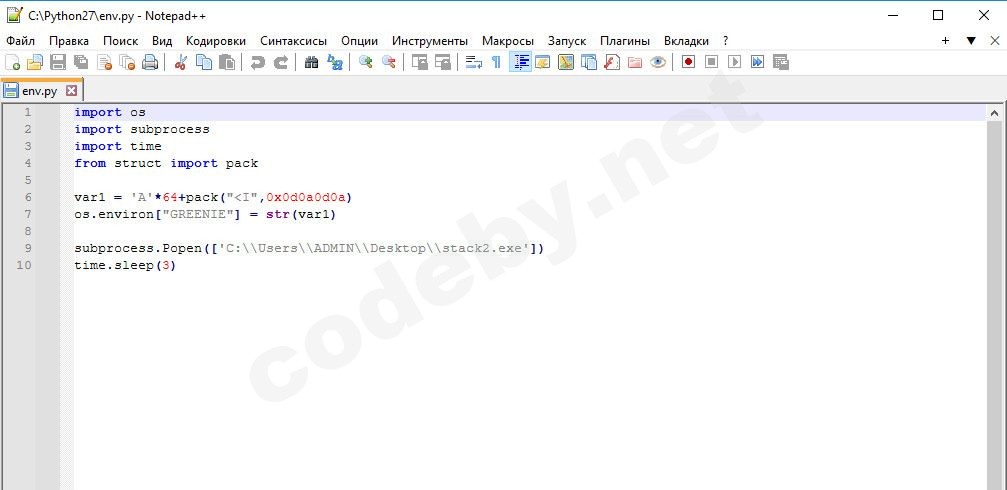Click the Redo arrow icon
Screen dimensions: 1007x490
click(x=281, y=62)
